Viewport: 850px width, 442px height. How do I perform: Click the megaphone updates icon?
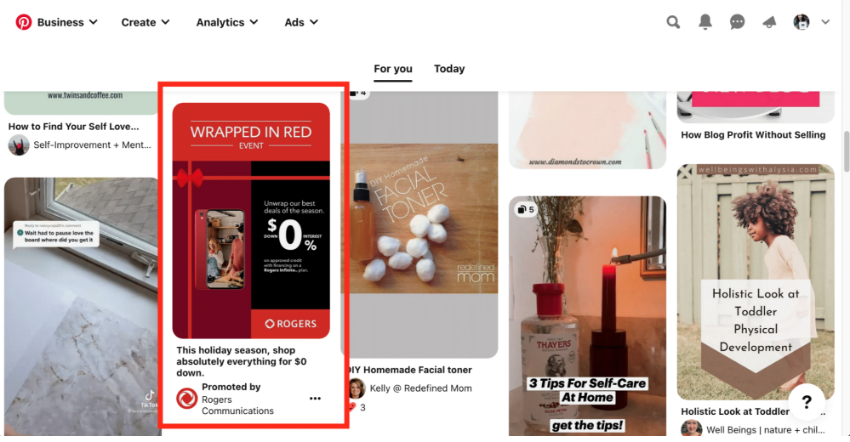tap(769, 22)
